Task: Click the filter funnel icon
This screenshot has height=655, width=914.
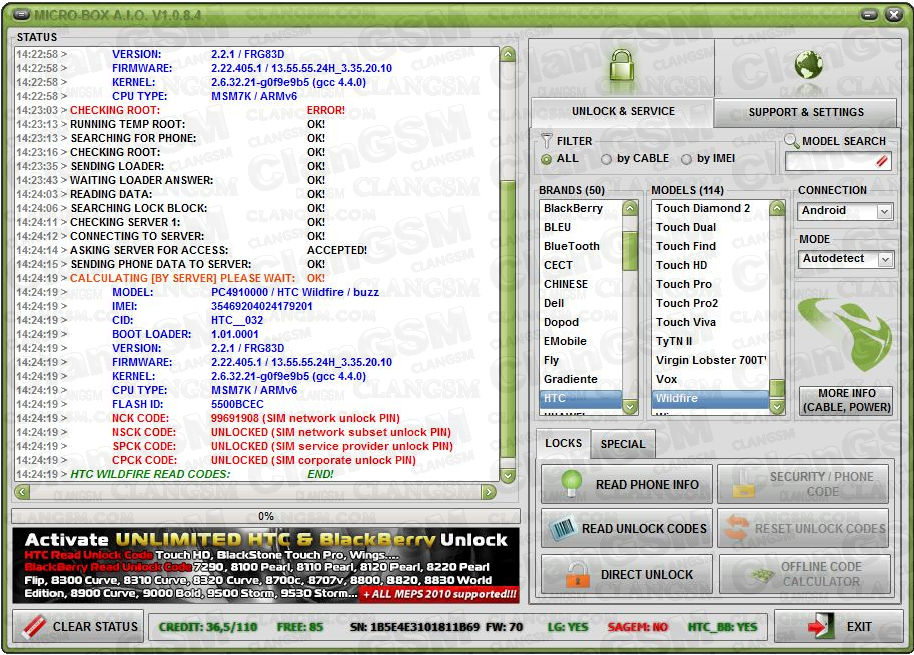Action: pyautogui.click(x=546, y=140)
